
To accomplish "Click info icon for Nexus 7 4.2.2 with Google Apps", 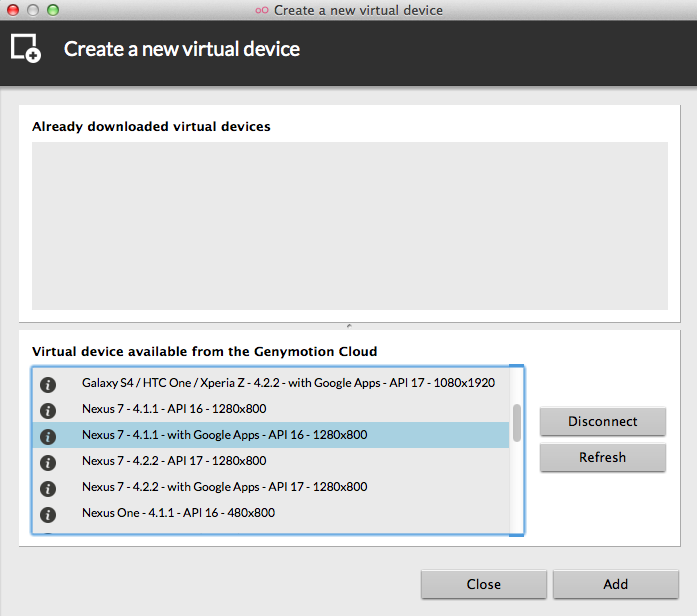I will (x=48, y=488).
